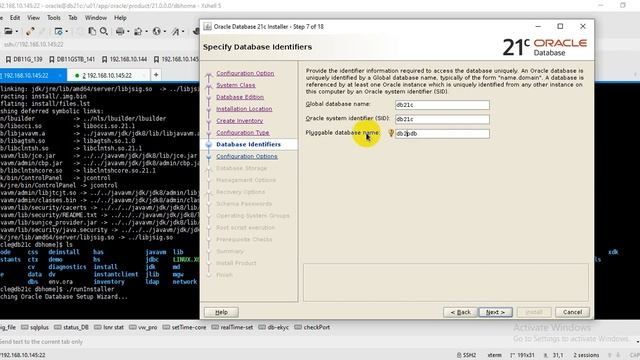
Task: Click the xterm status bar entry
Action: [x=495, y=355]
